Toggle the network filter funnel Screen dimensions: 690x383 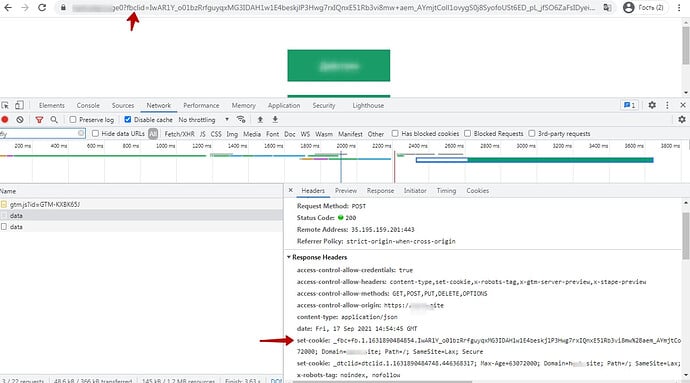coord(39,119)
